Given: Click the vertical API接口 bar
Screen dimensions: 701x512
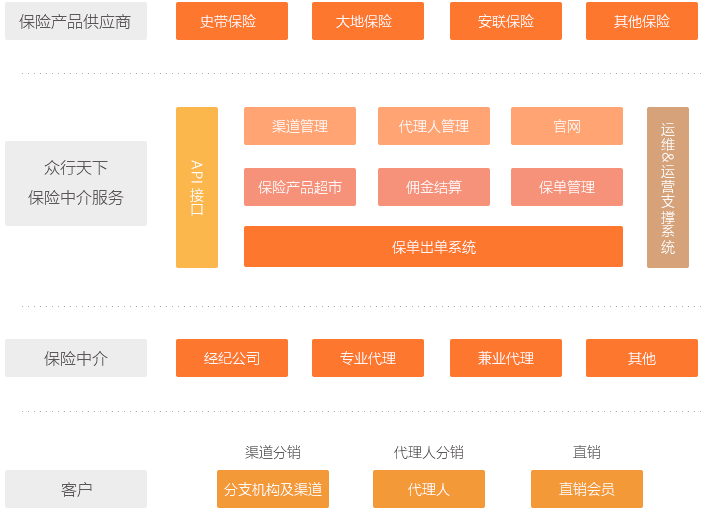Looking at the screenshot, I should pos(196,187).
